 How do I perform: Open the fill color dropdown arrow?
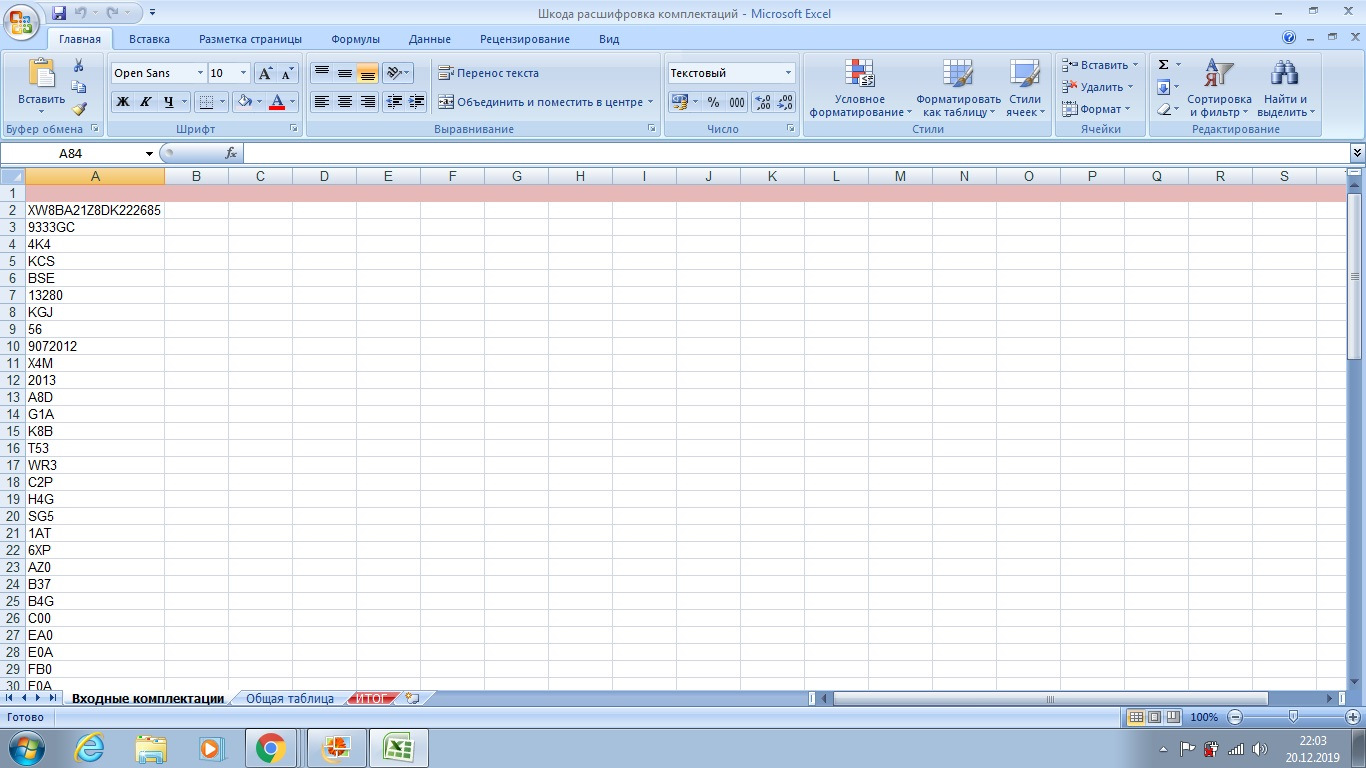(x=259, y=102)
